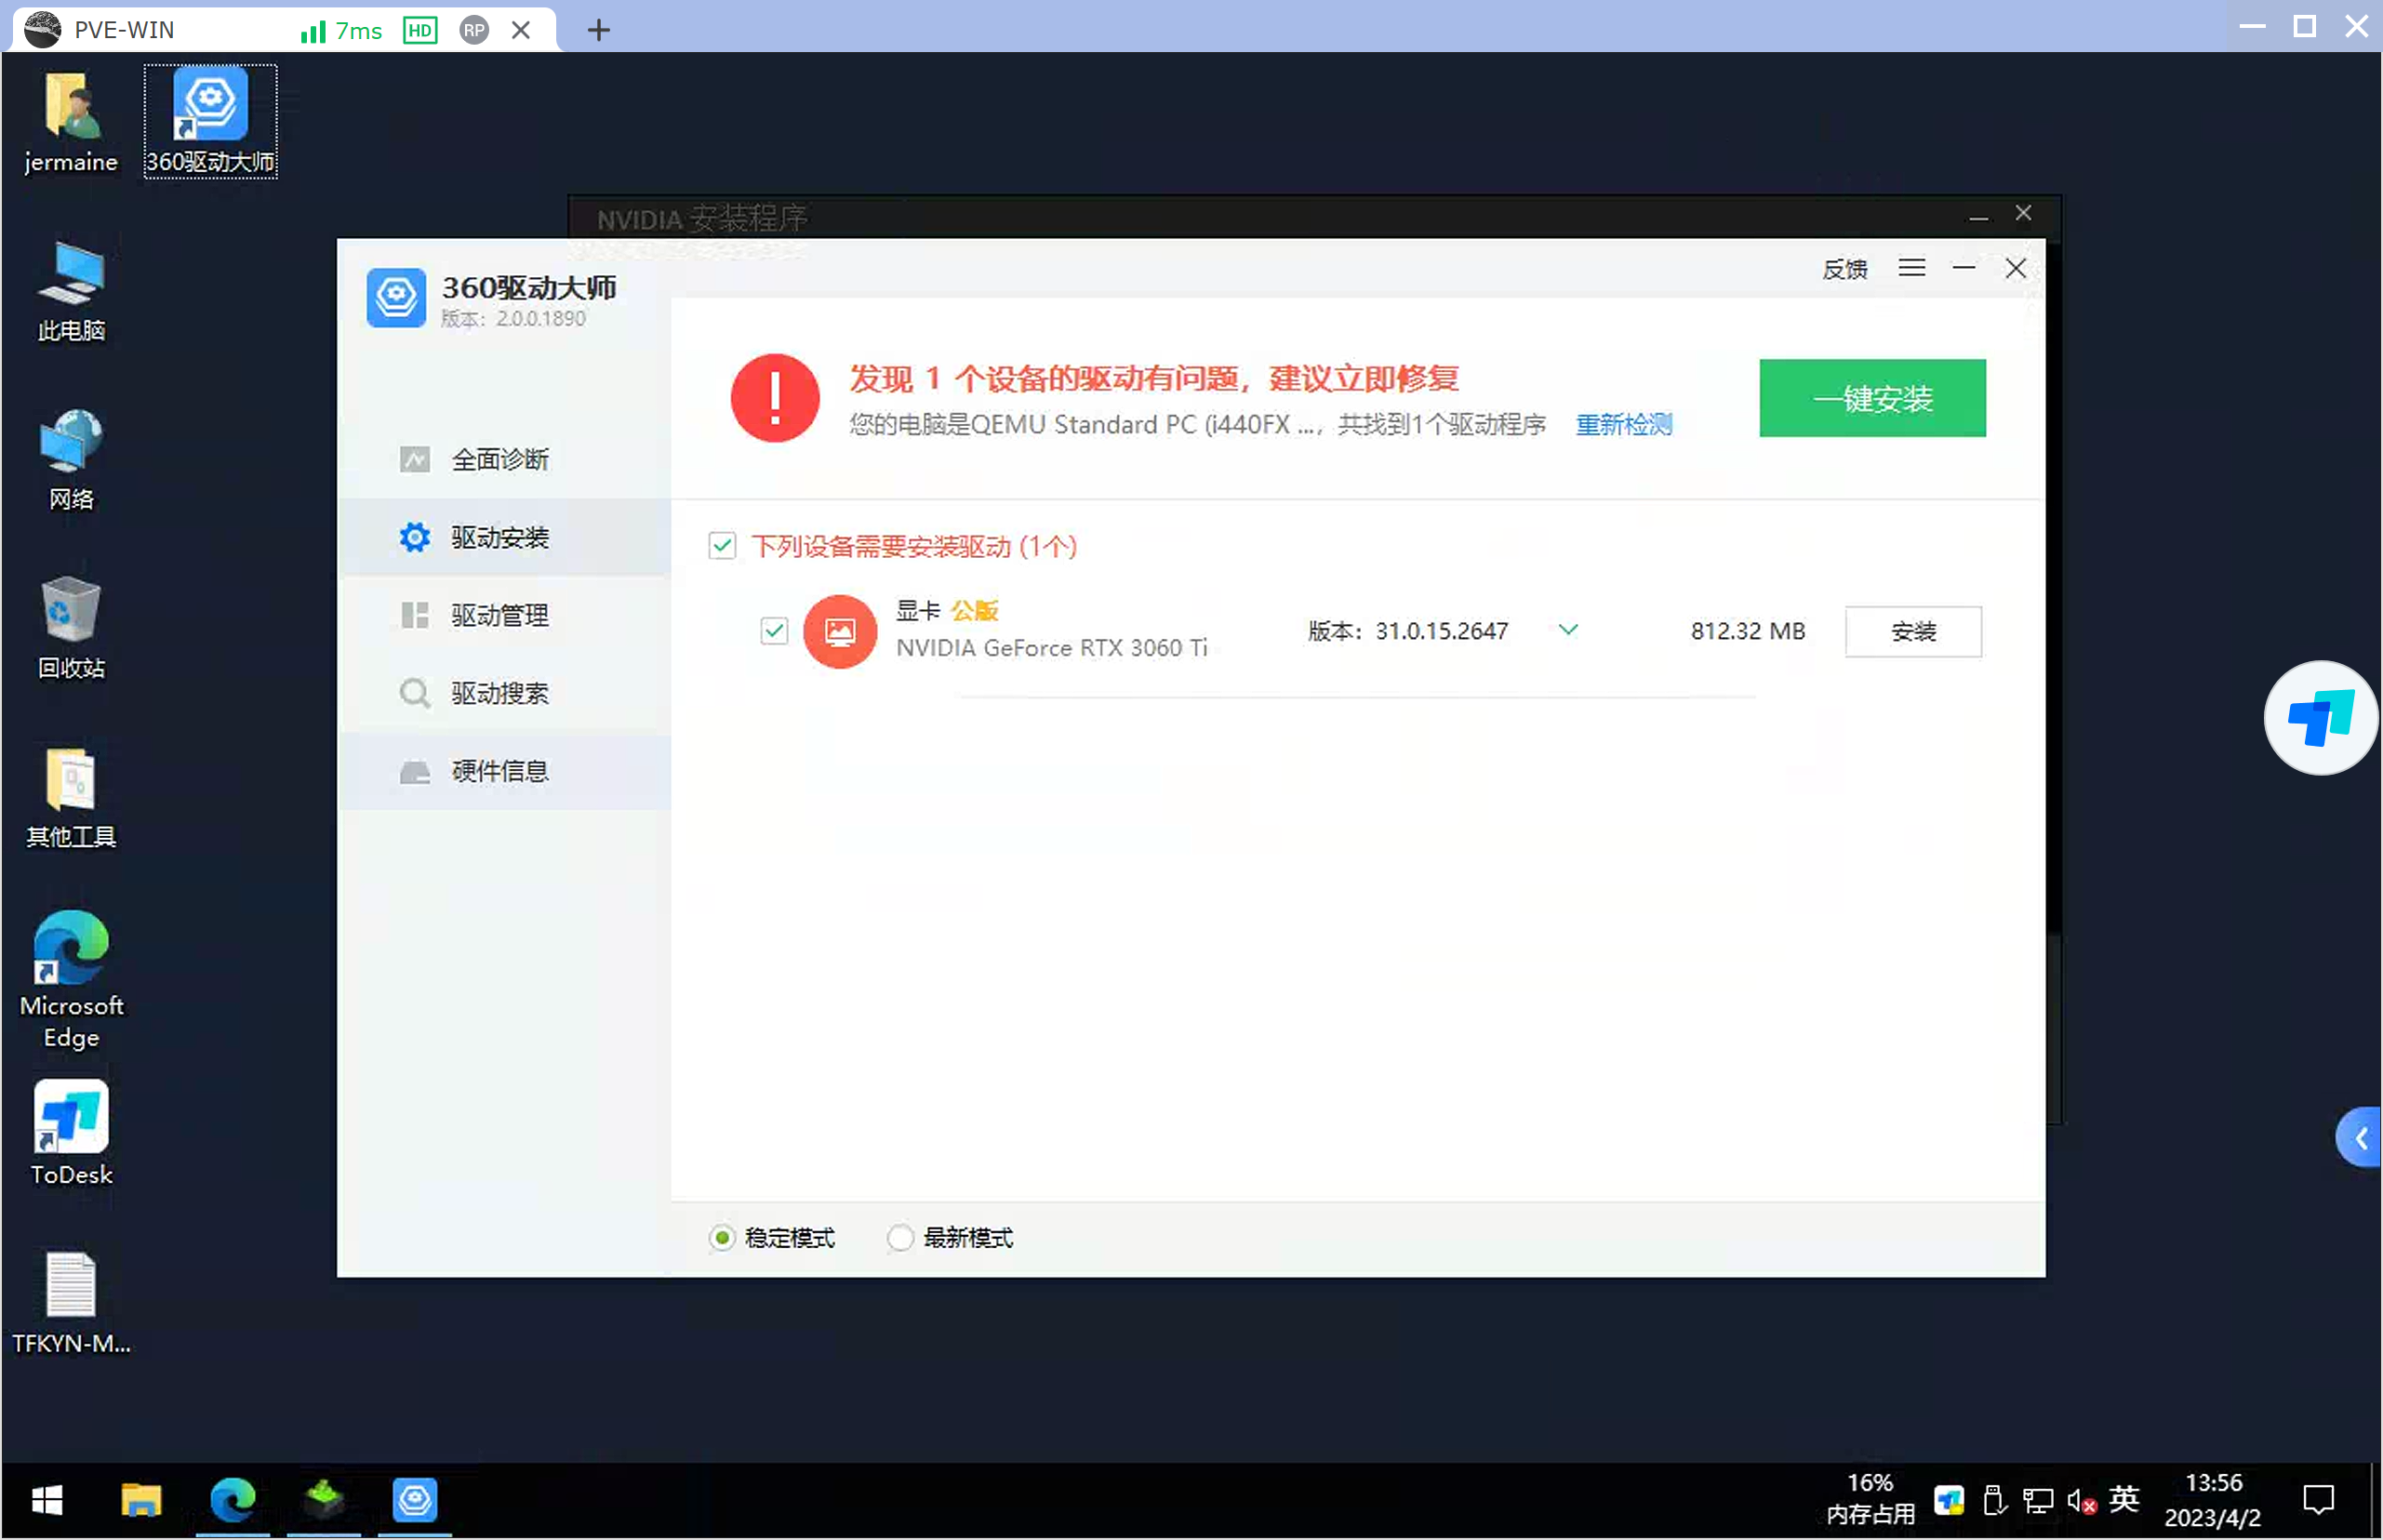Launch ToDesk from desktop shortcut
The width and height of the screenshot is (2383, 1540).
click(70, 1133)
